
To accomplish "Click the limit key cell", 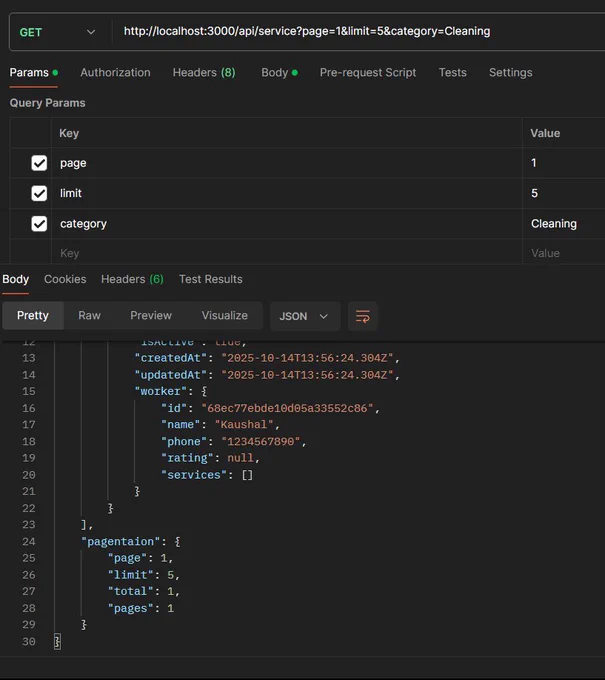I will point(287,193).
